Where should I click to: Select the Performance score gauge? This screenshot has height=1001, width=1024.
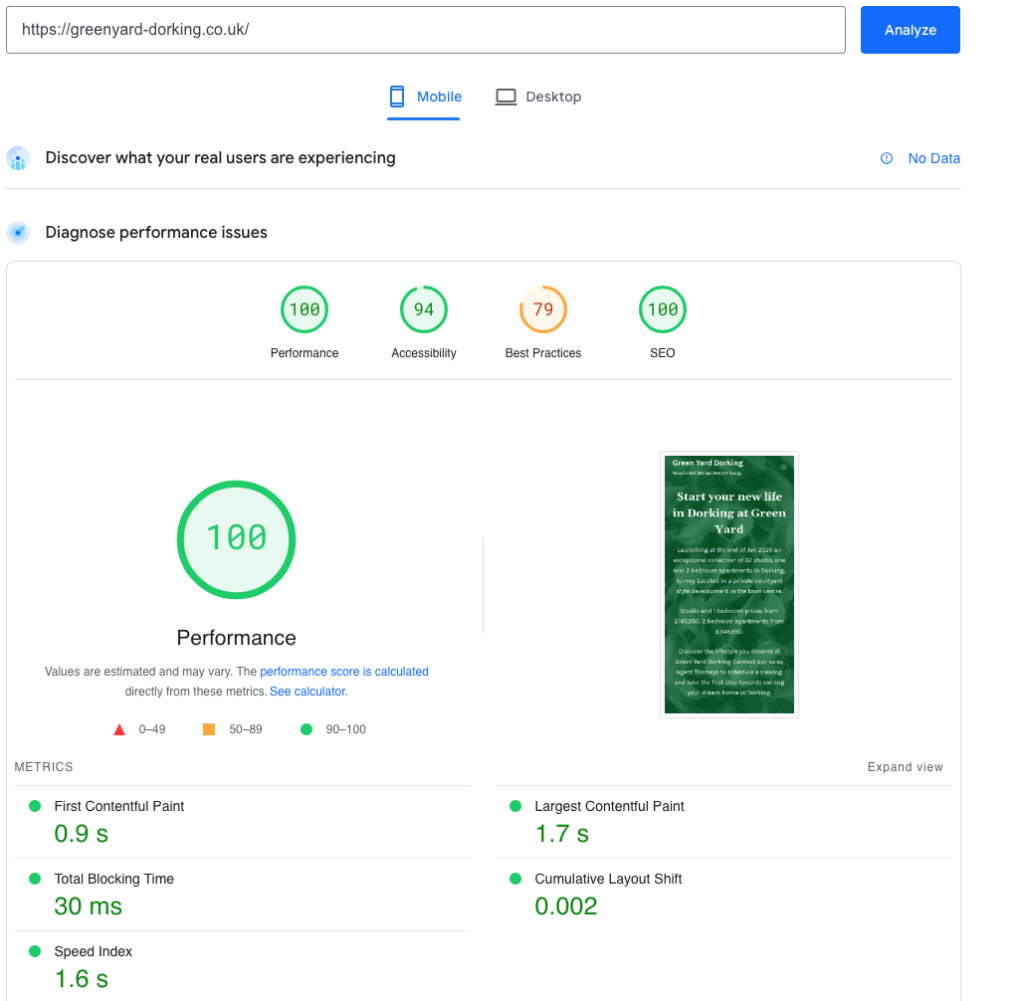tap(304, 310)
